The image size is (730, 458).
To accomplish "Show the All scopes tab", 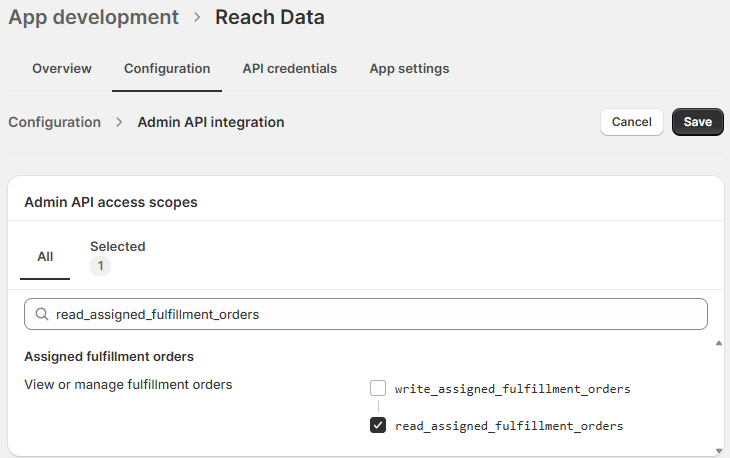I will pos(45,257).
